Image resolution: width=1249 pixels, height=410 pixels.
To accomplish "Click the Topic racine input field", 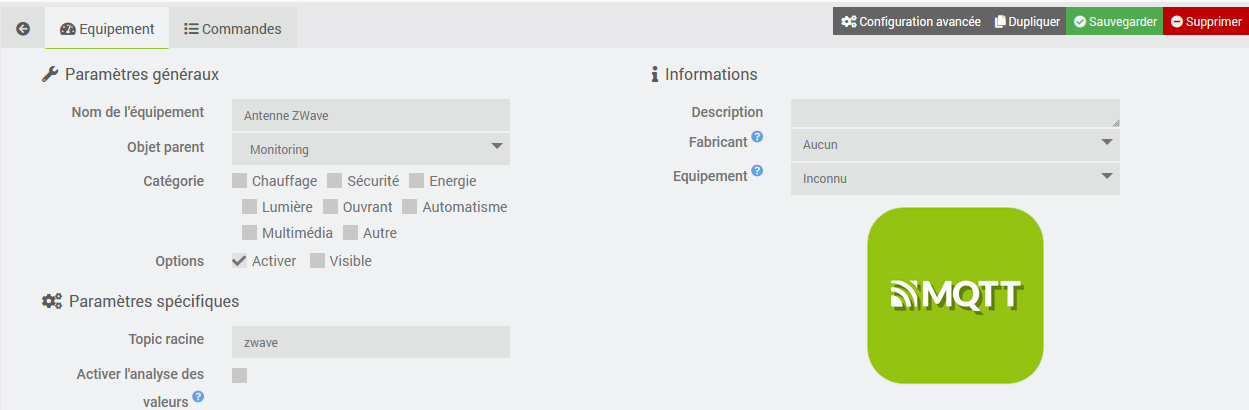I will point(370,342).
